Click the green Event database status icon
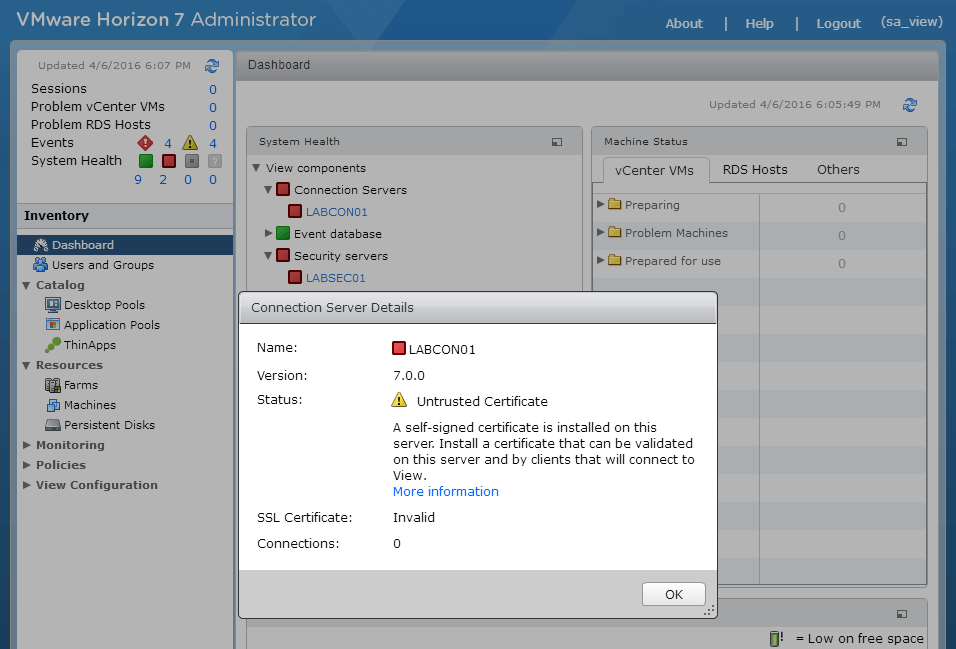 tap(283, 234)
